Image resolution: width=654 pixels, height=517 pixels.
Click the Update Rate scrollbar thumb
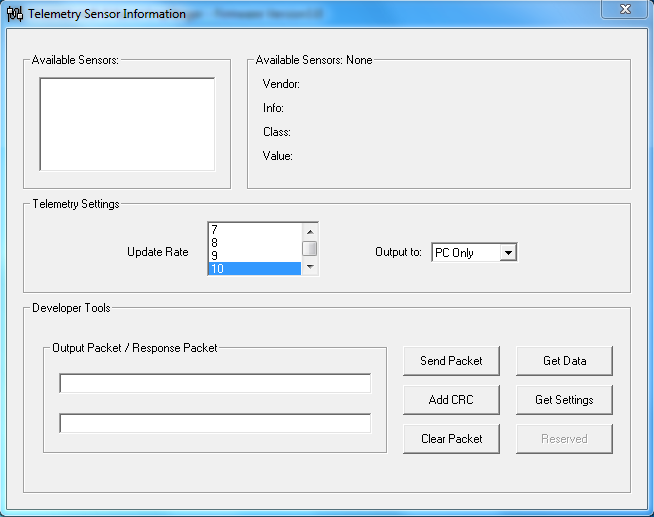click(x=310, y=249)
